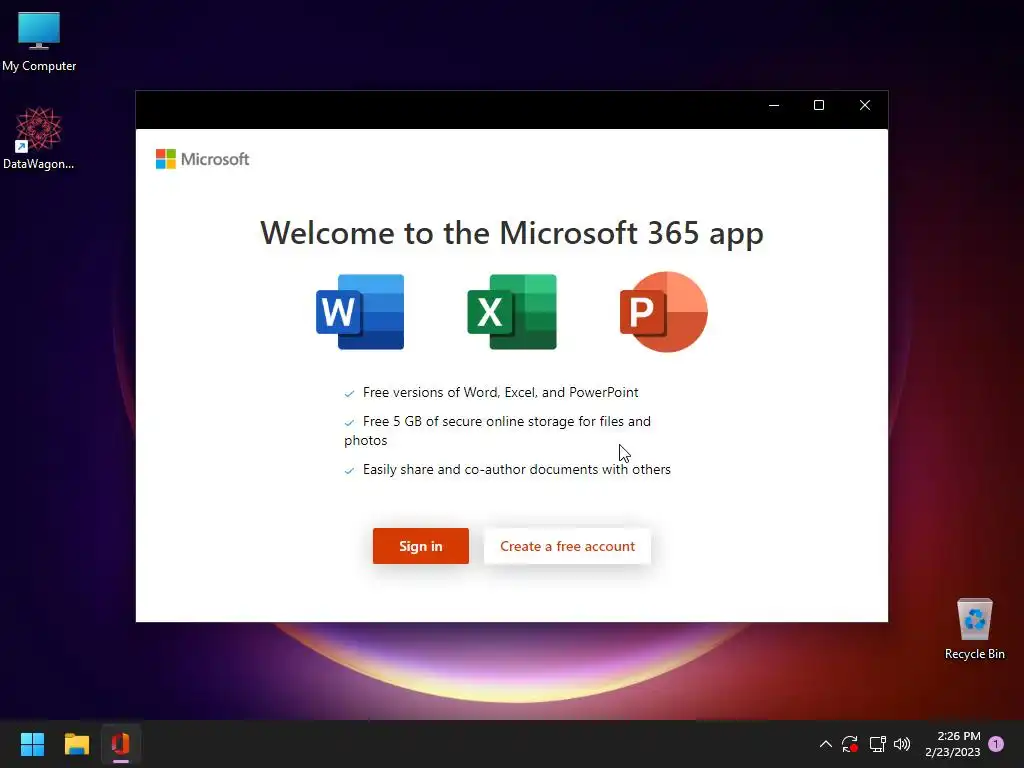This screenshot has width=1024, height=768.
Task: Click 'Easily share and co-author documents' text
Action: (517, 470)
